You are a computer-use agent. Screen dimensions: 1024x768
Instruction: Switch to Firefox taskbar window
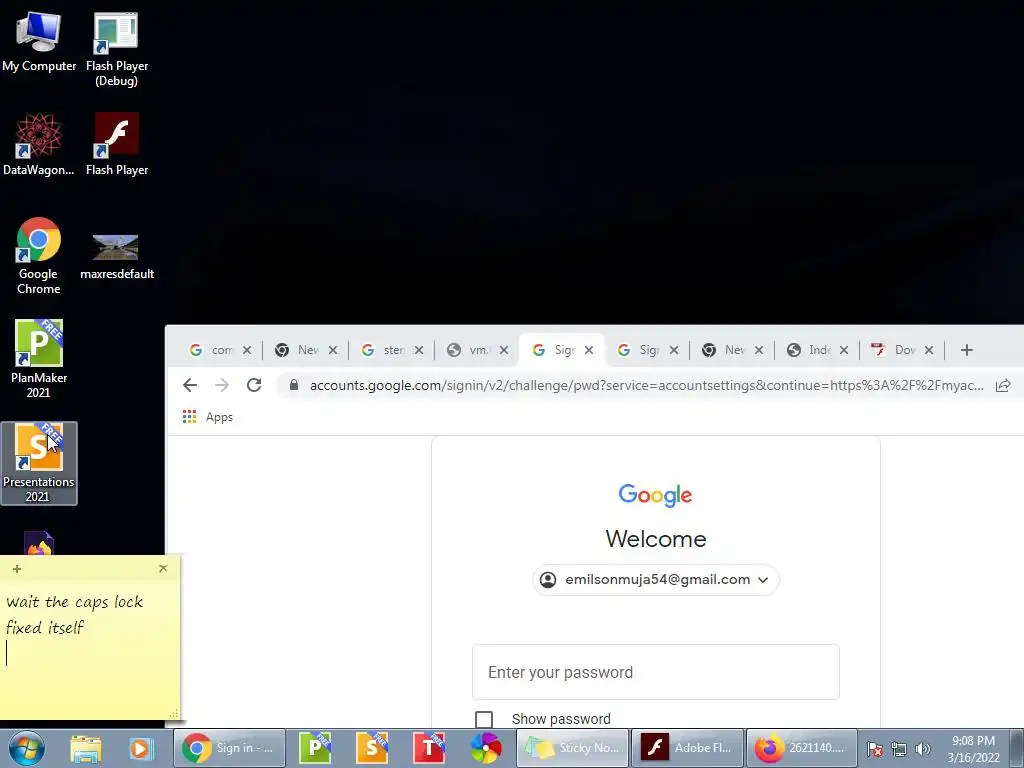click(802, 748)
